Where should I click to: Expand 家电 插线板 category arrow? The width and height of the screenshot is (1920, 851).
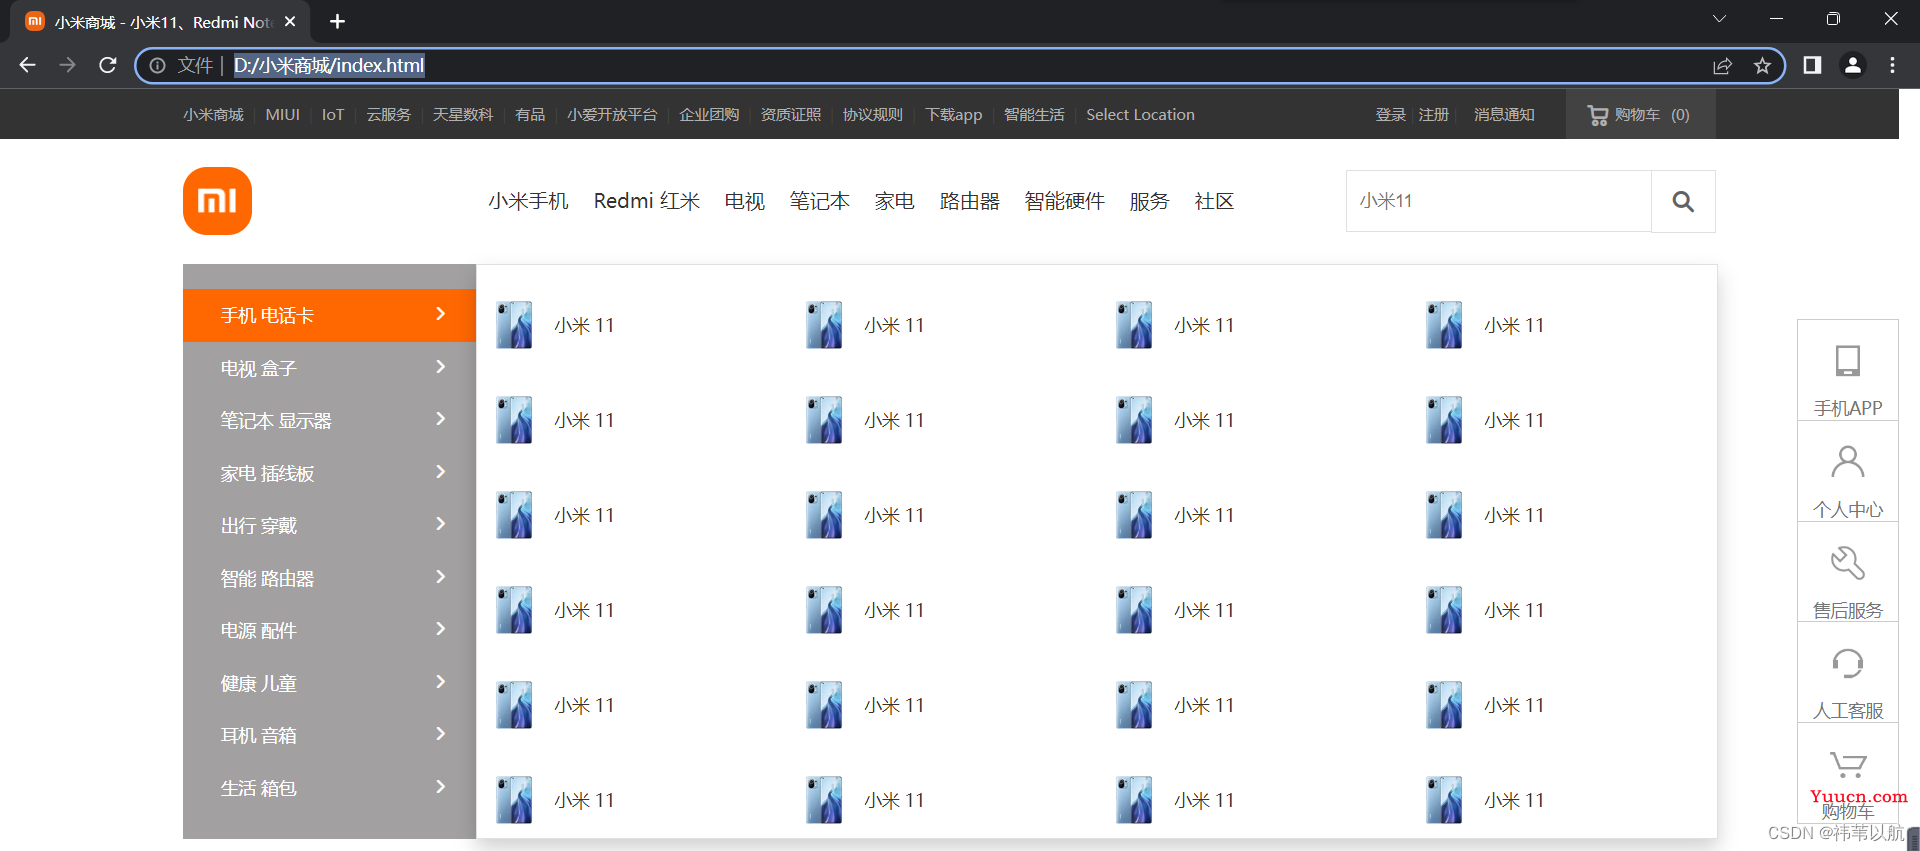(441, 472)
